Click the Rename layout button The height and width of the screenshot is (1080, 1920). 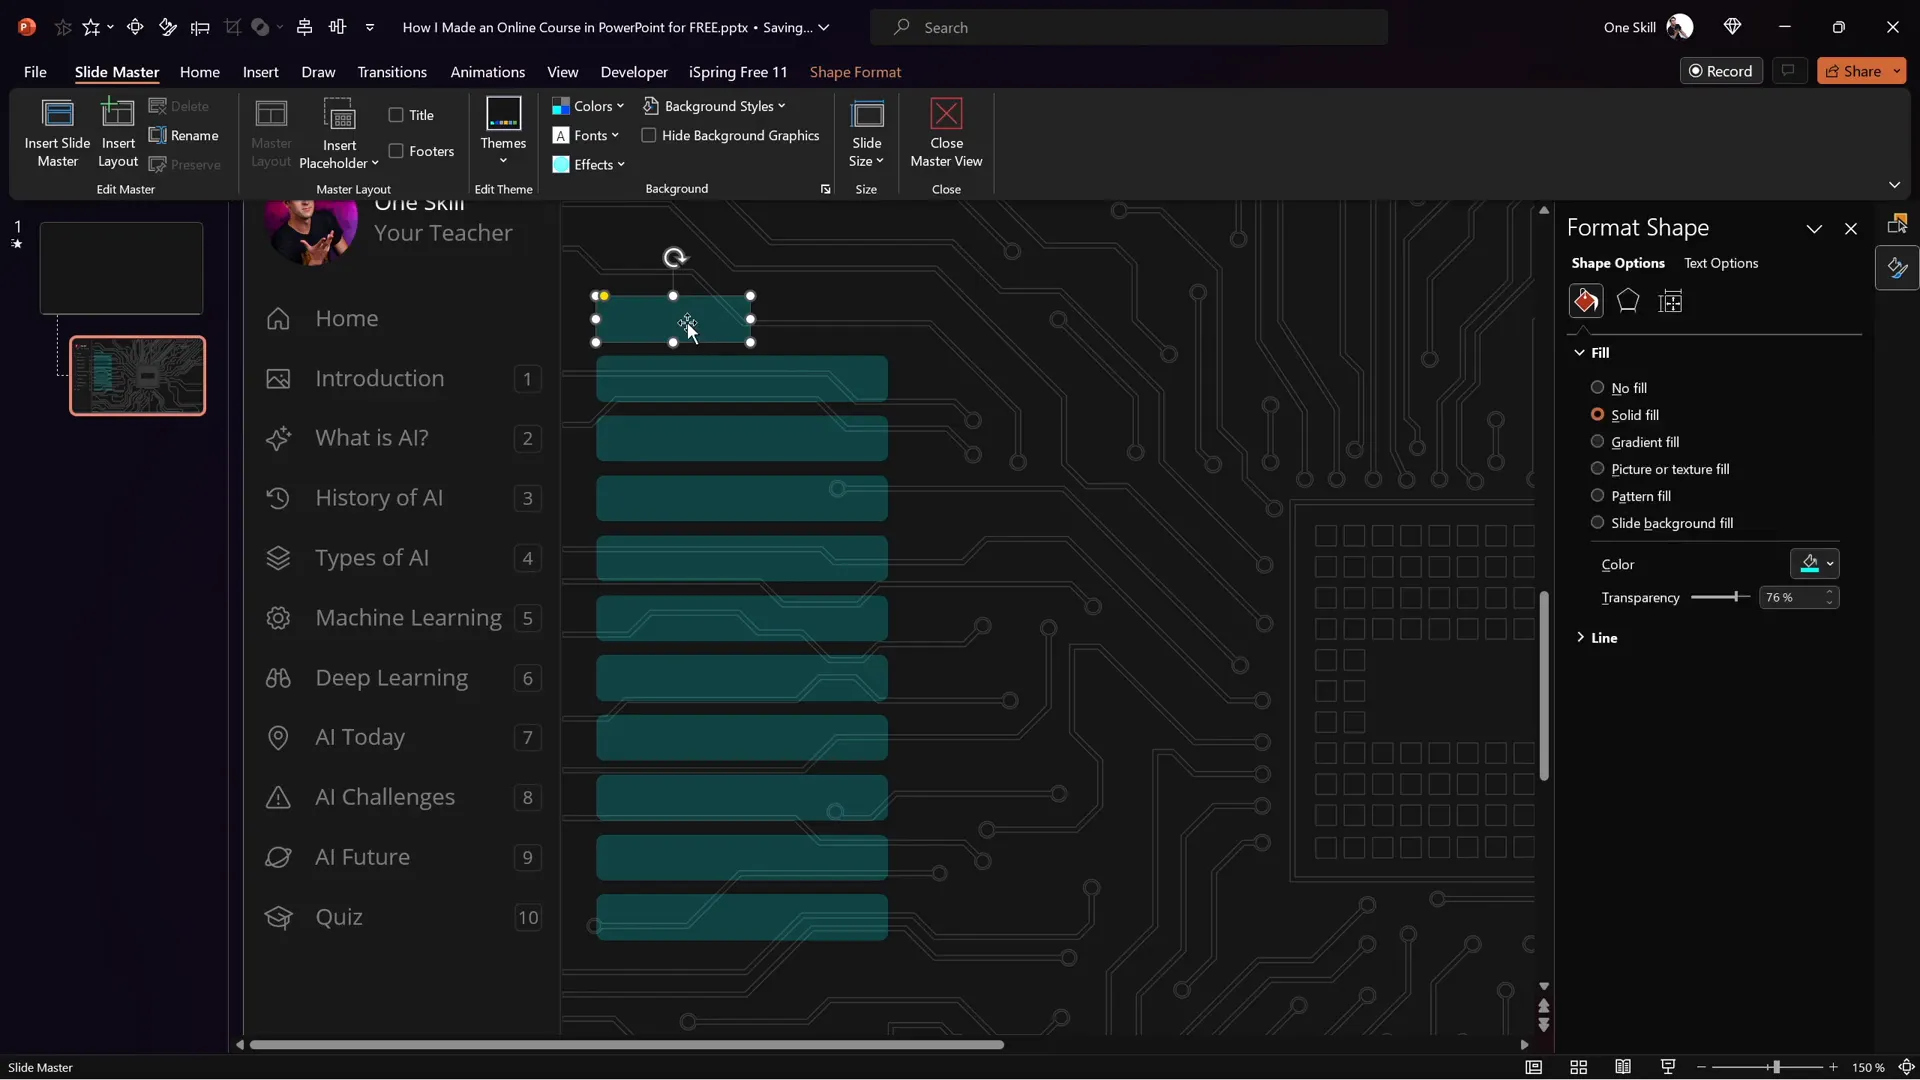[184, 135]
